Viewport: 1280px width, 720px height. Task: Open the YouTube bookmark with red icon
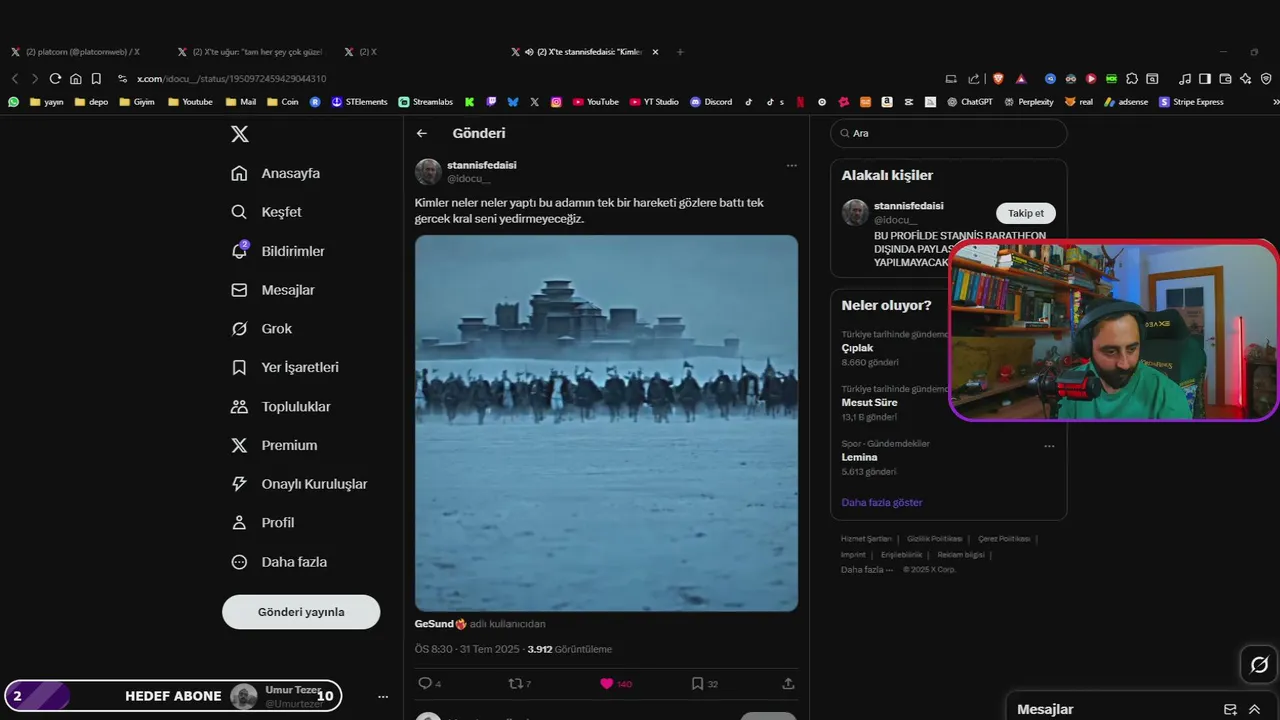(596, 102)
